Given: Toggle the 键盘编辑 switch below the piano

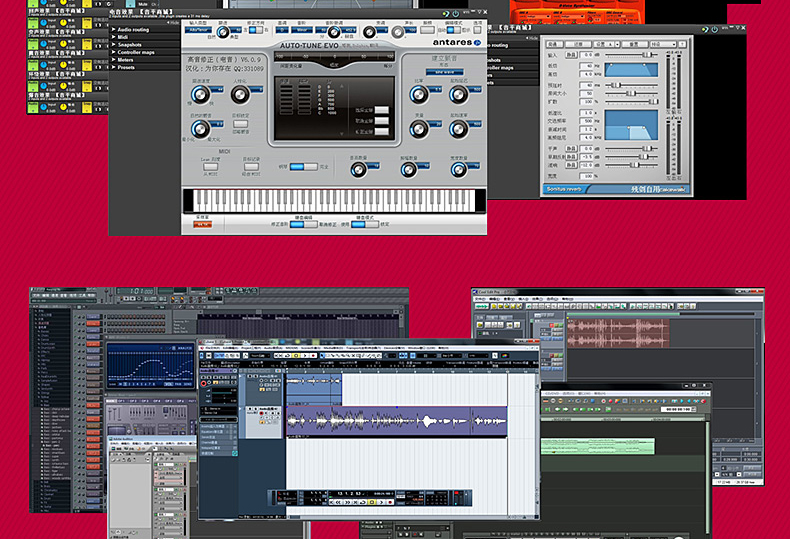Looking at the screenshot, I should pyautogui.click(x=304, y=224).
